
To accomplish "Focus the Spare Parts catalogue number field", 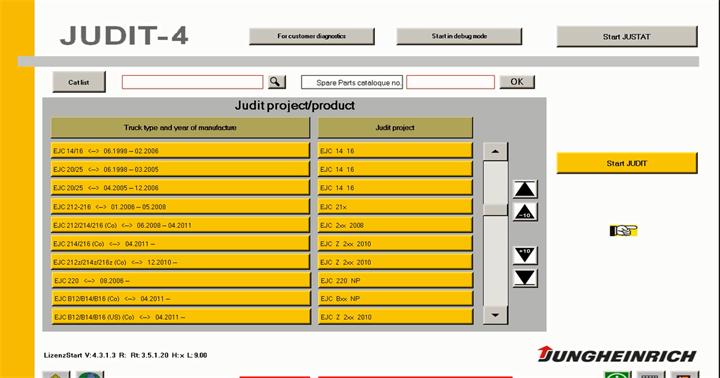I will tap(450, 82).
